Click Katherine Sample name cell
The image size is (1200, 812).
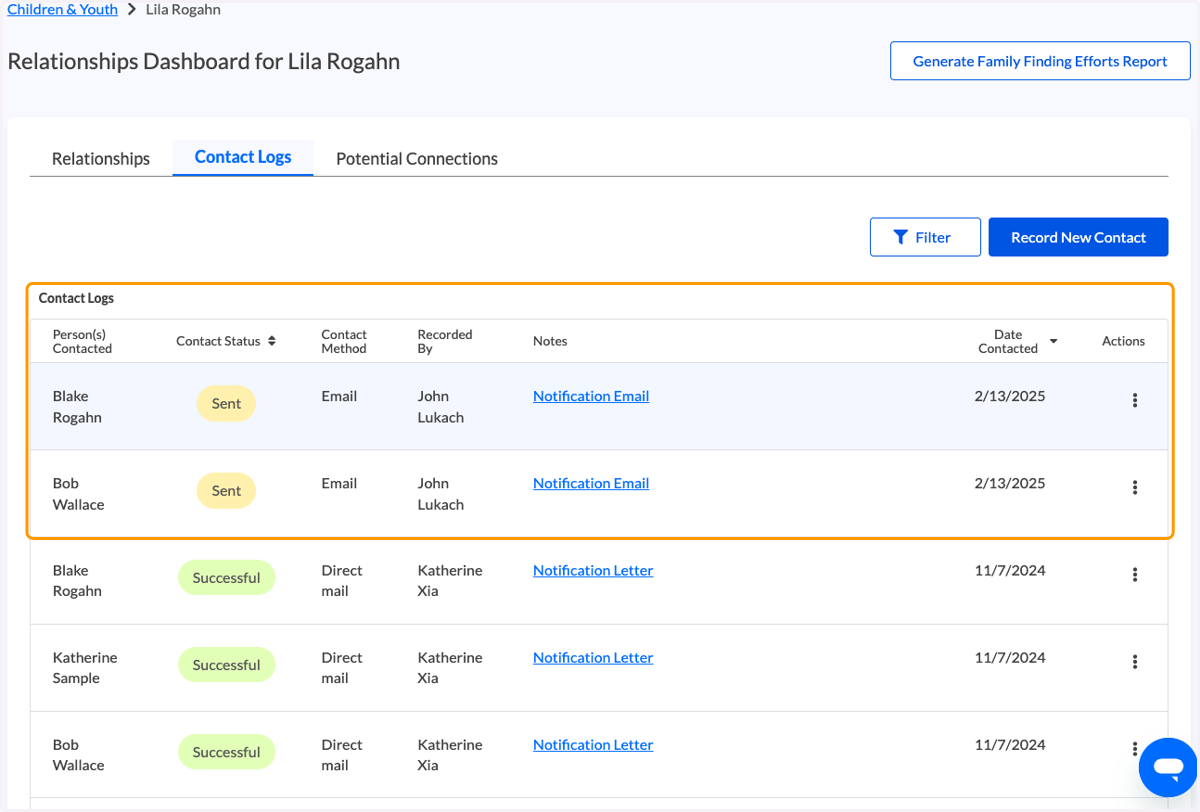pos(85,667)
